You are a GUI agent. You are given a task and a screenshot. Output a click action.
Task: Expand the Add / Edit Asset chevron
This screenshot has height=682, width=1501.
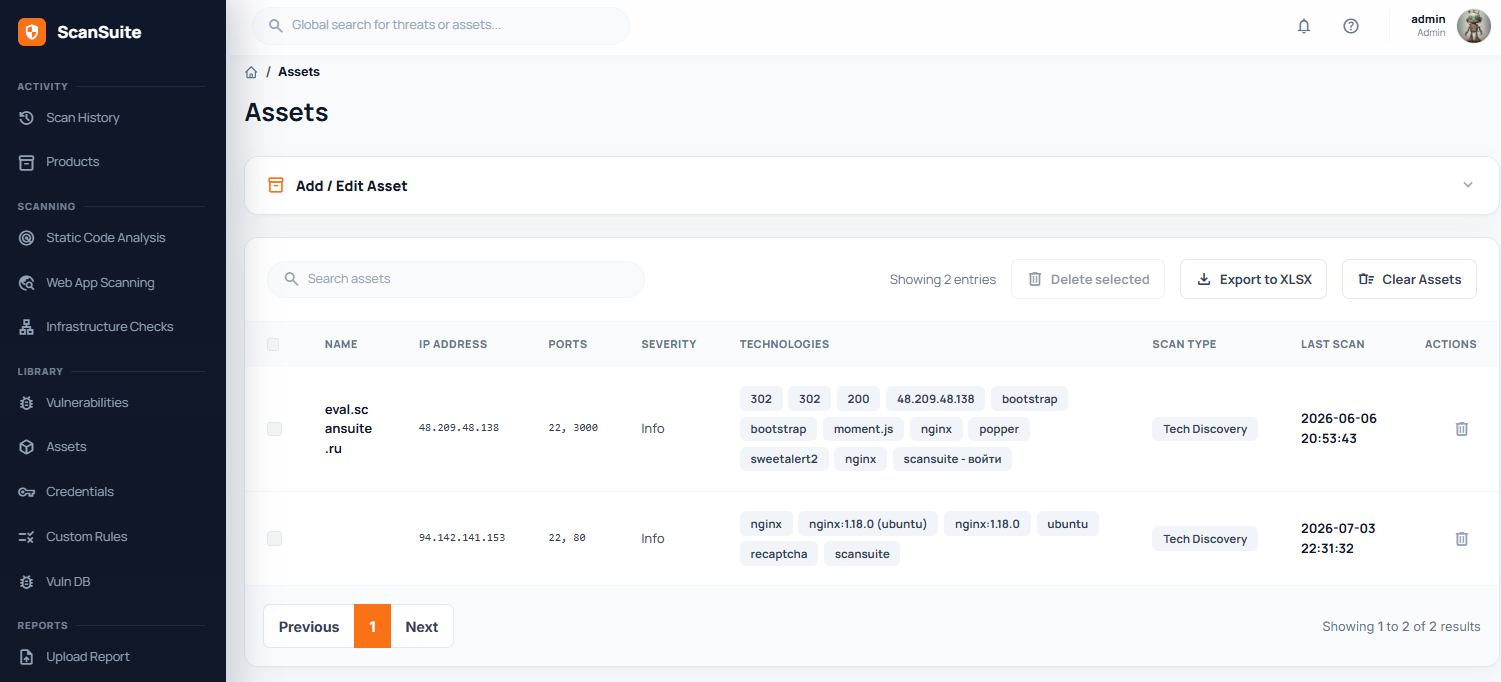pyautogui.click(x=1468, y=185)
